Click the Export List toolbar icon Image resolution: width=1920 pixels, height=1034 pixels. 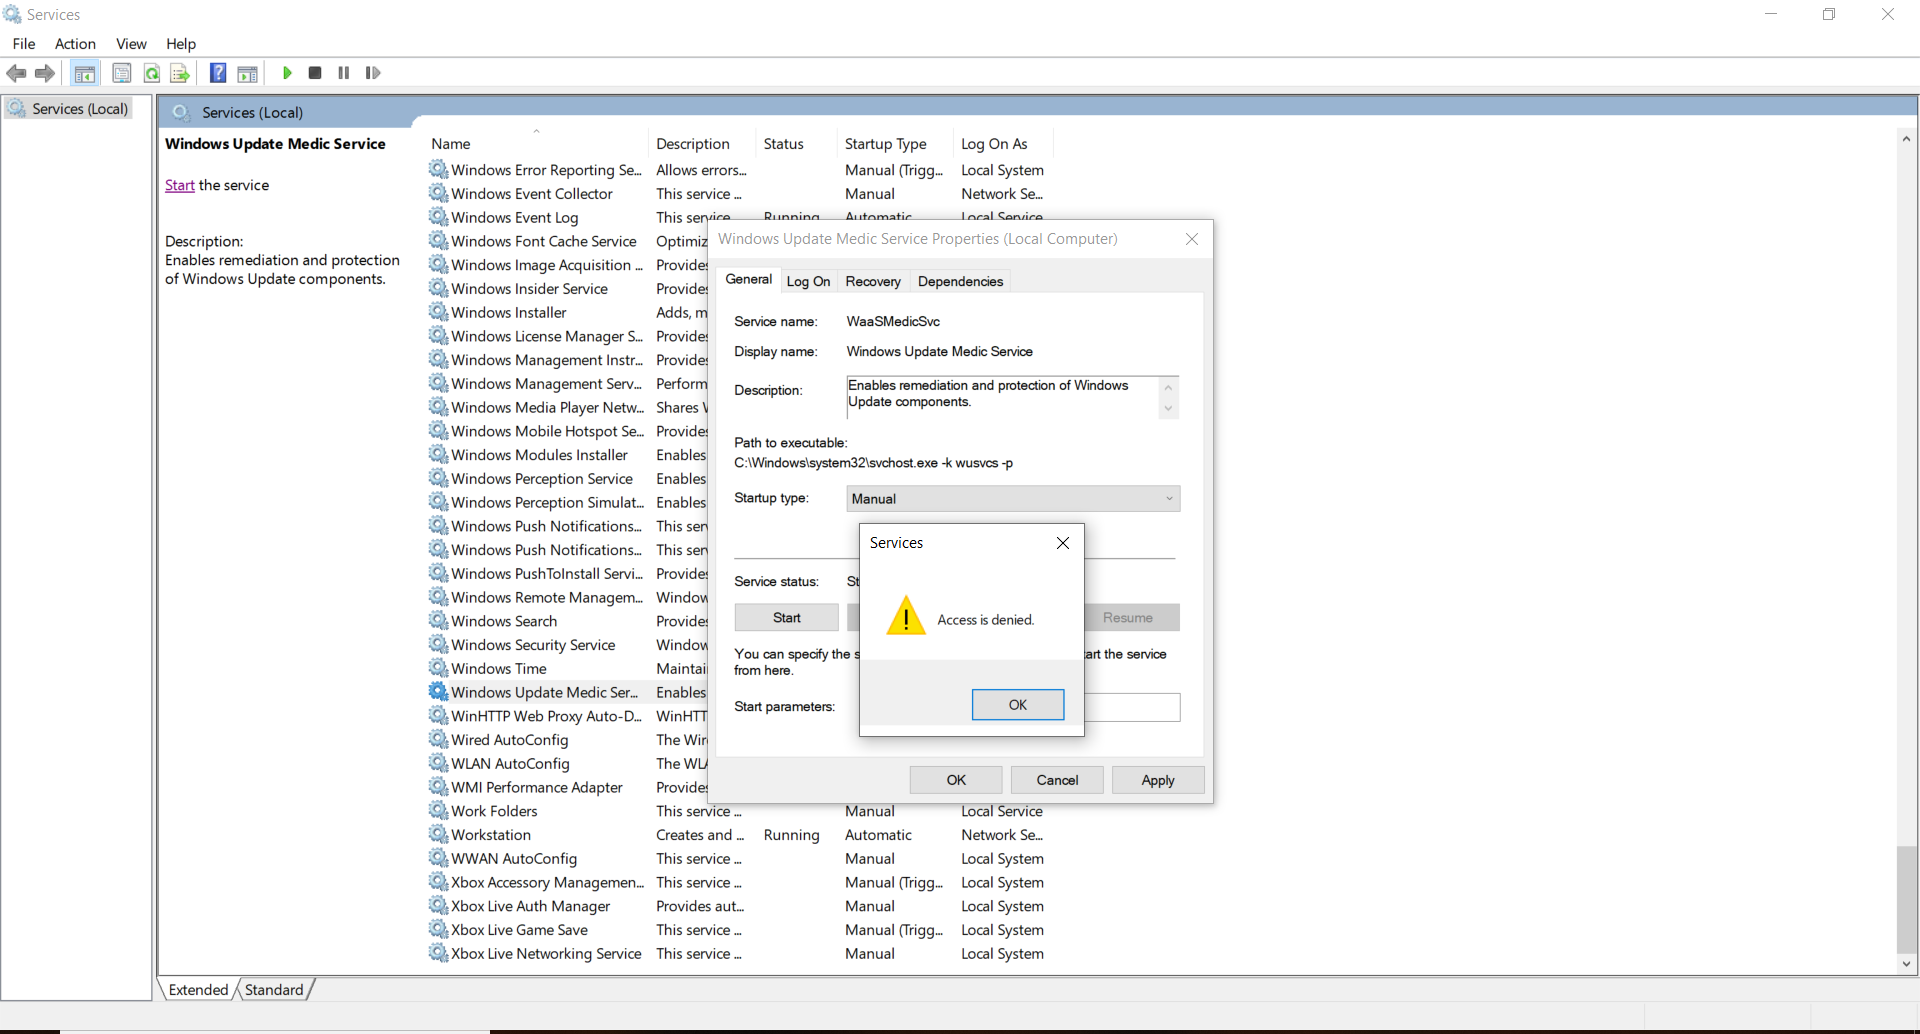pyautogui.click(x=180, y=73)
